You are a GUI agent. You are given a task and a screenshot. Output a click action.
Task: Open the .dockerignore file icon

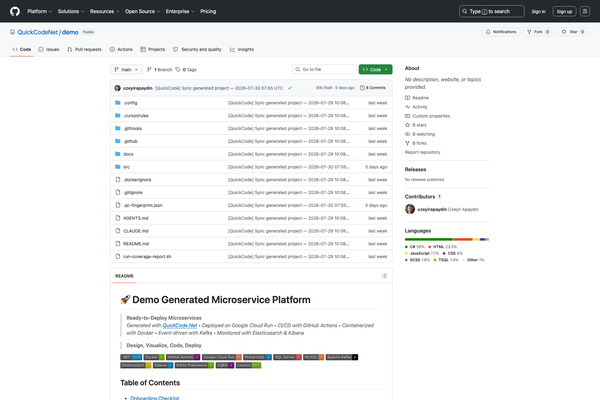(118, 180)
